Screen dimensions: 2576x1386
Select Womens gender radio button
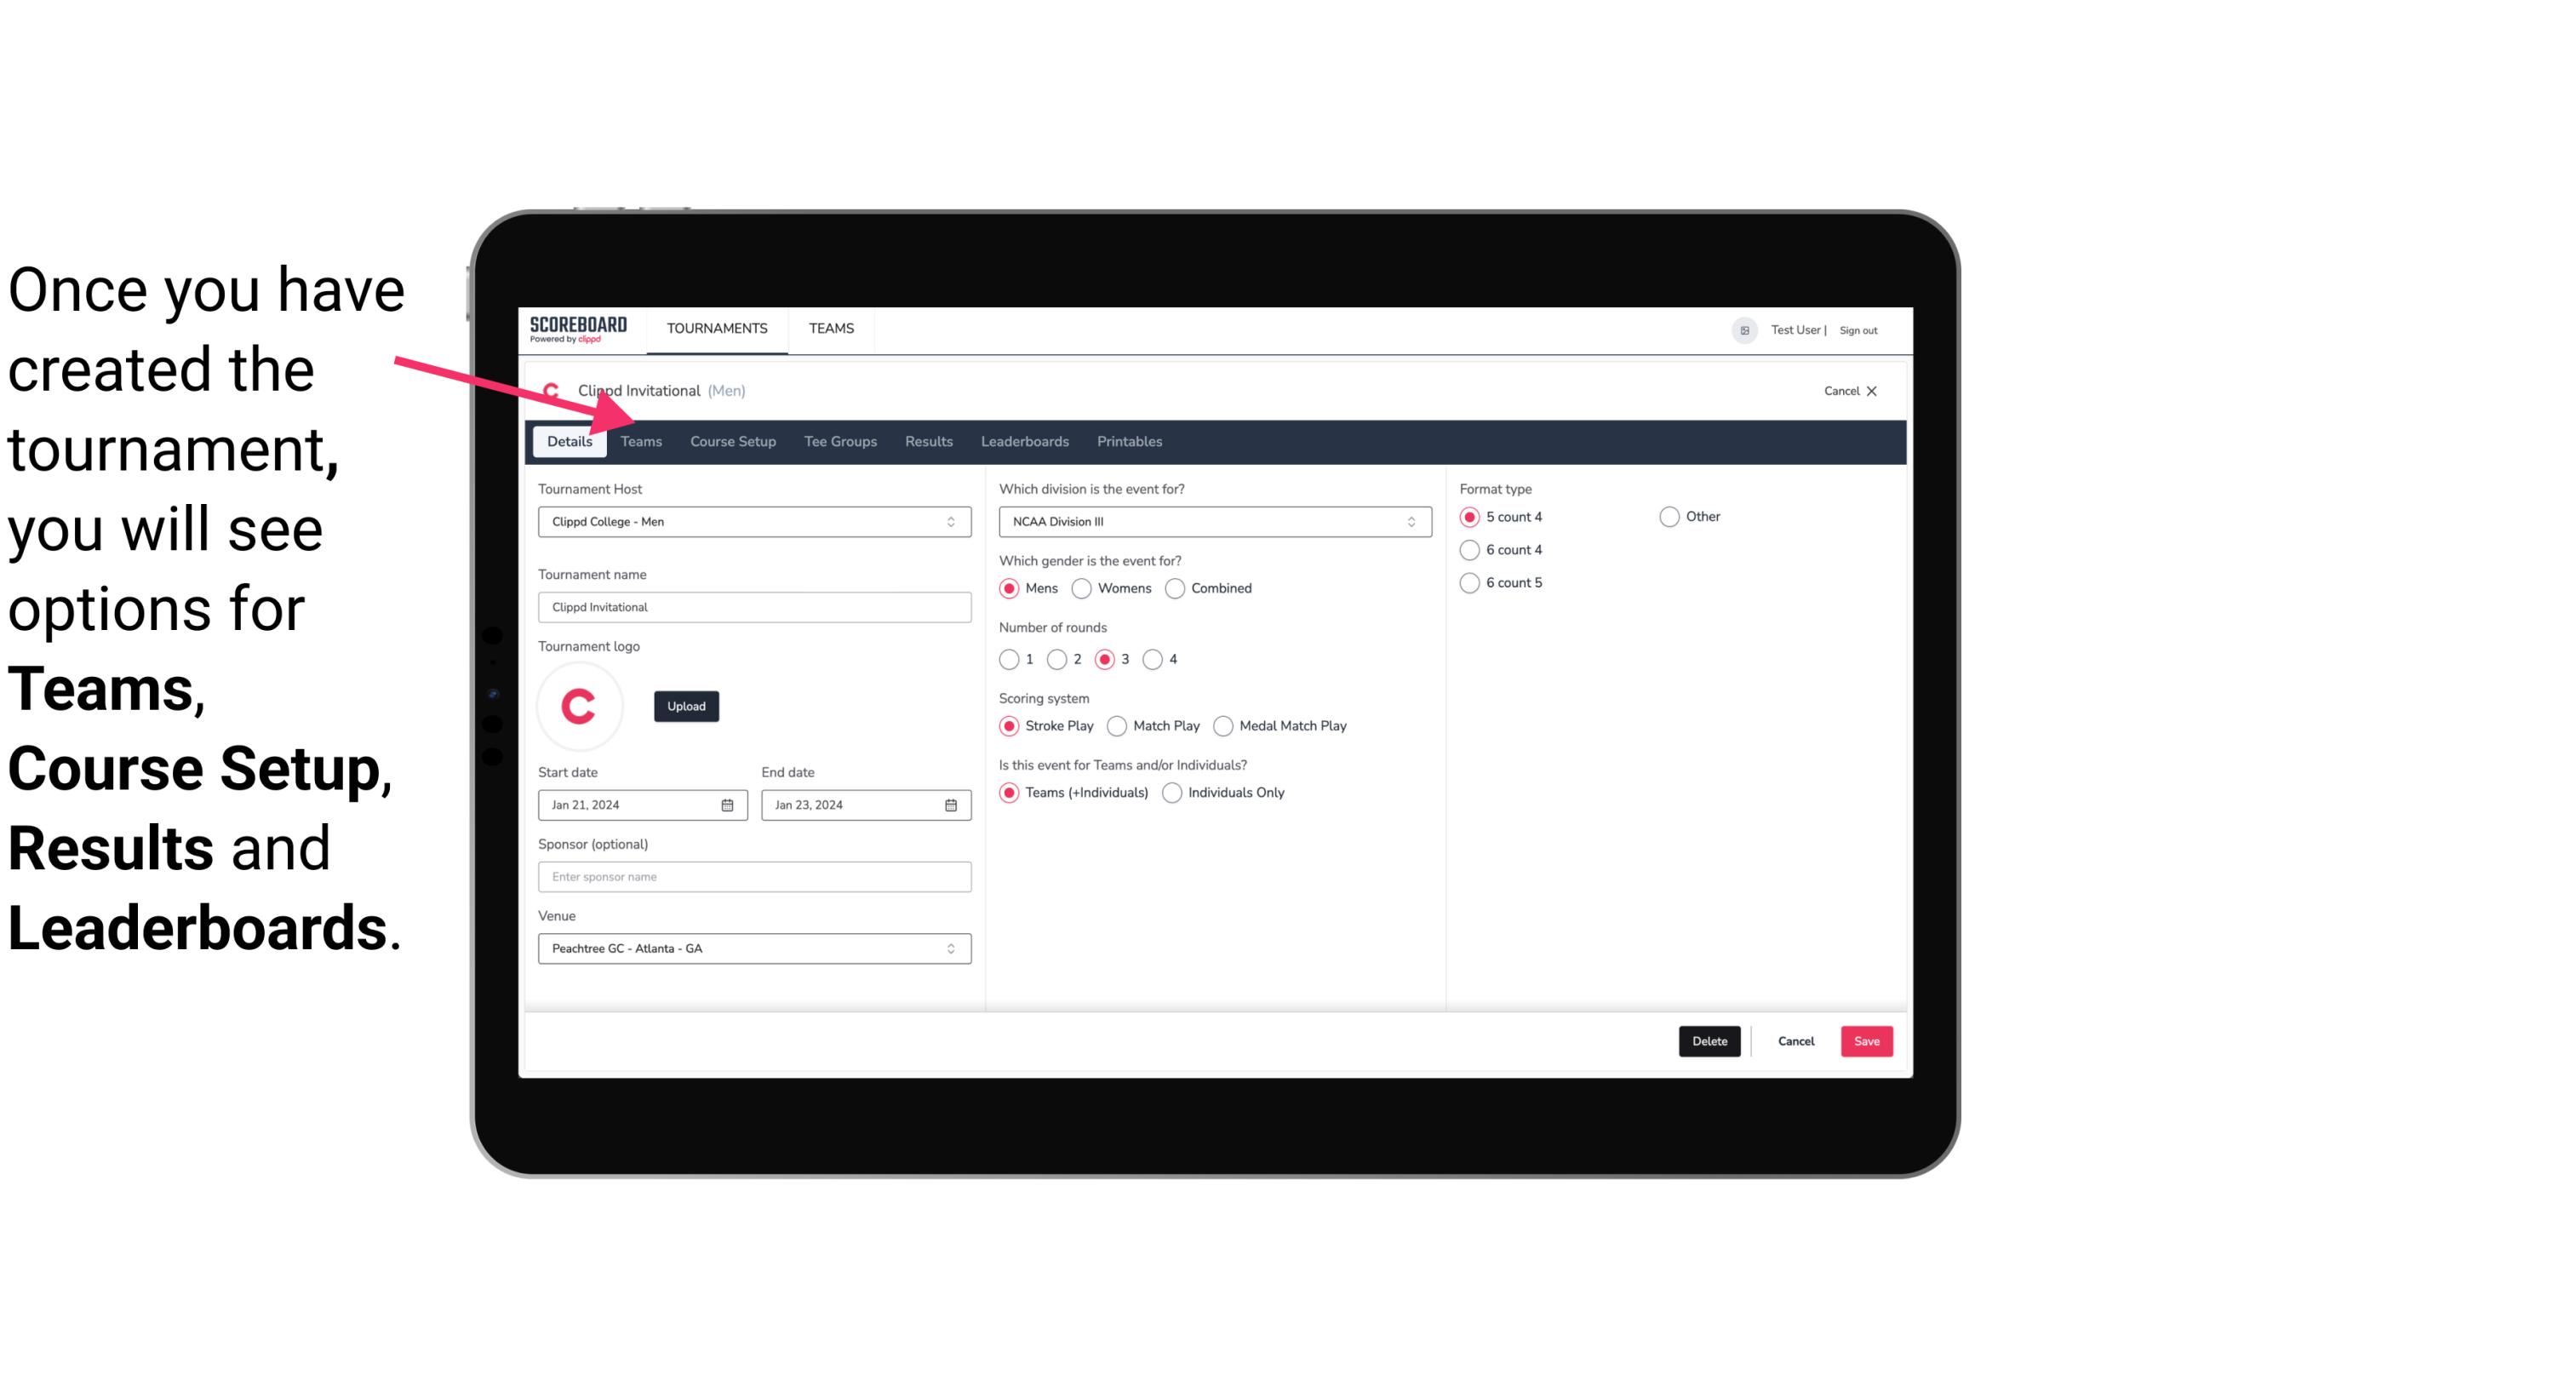click(1082, 587)
